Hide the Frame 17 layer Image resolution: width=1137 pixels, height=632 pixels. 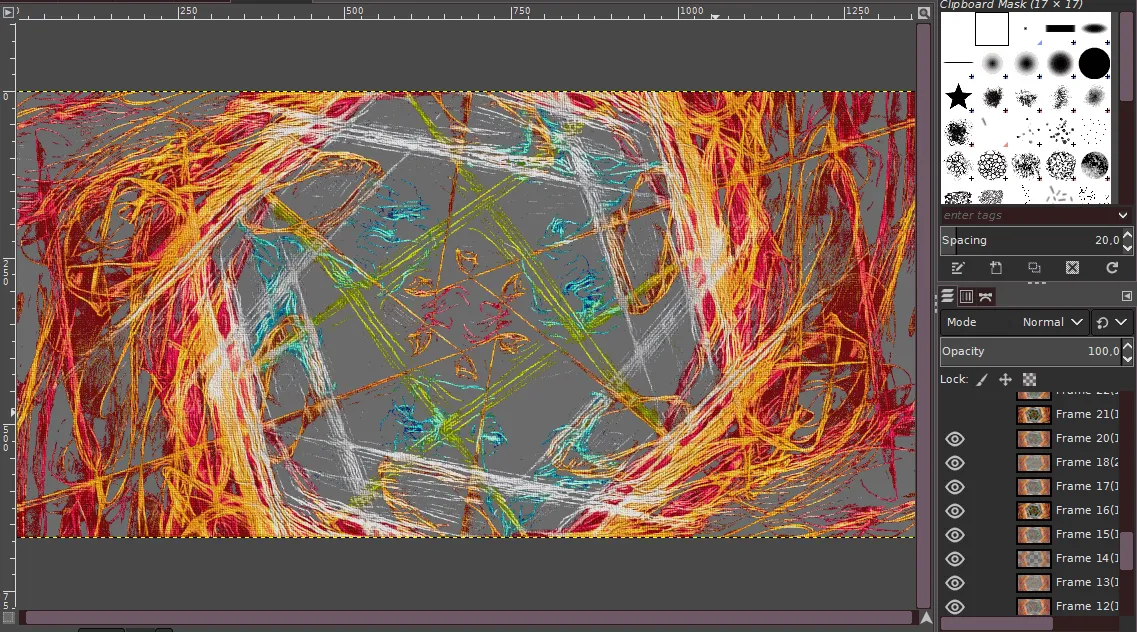point(955,486)
